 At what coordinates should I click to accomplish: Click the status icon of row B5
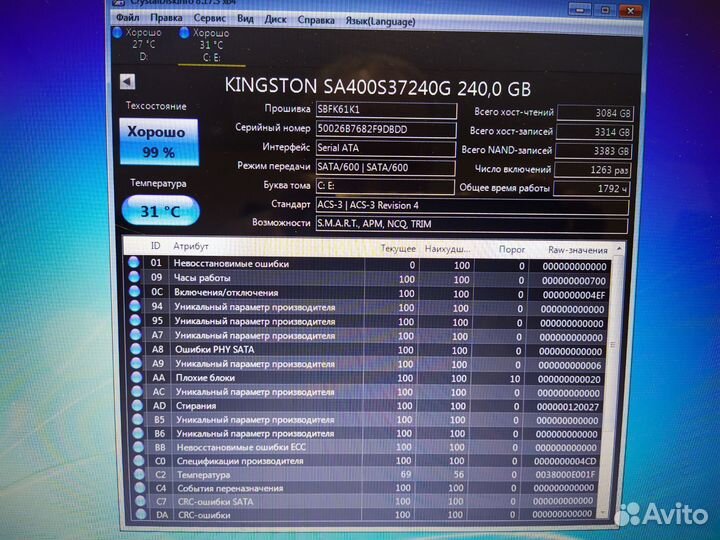[x=138, y=419]
